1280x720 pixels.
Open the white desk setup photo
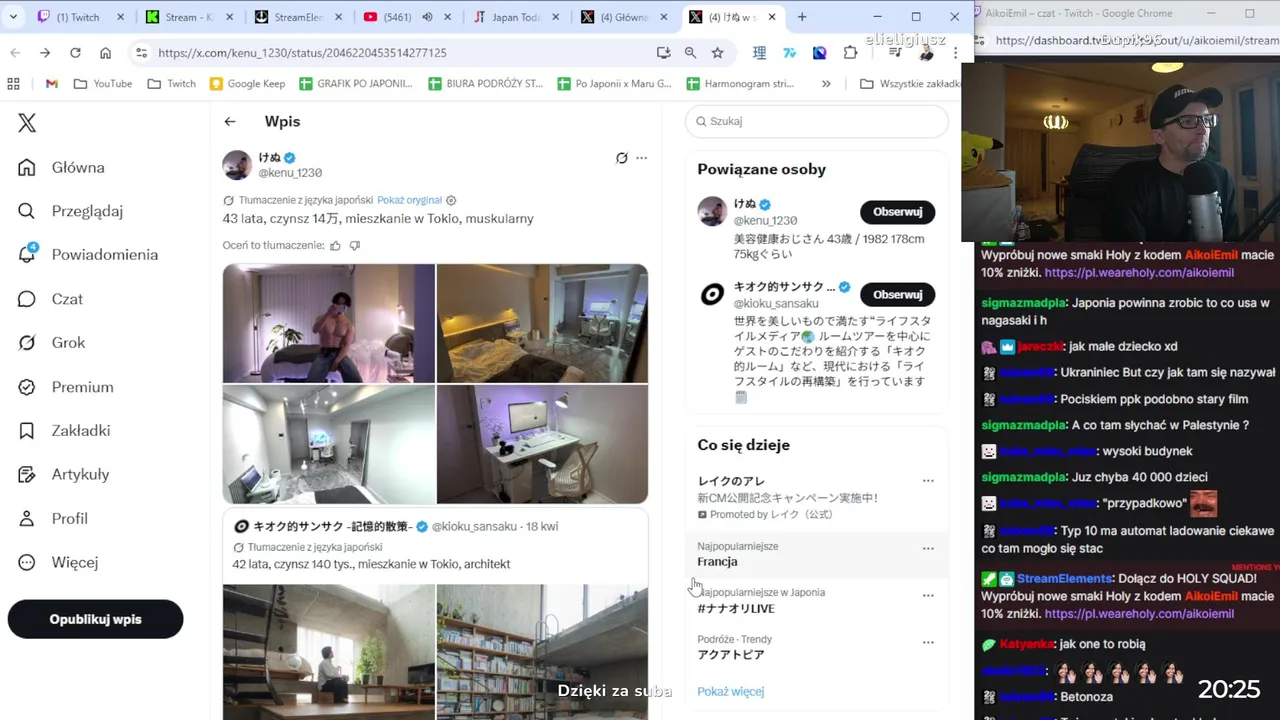click(x=542, y=444)
